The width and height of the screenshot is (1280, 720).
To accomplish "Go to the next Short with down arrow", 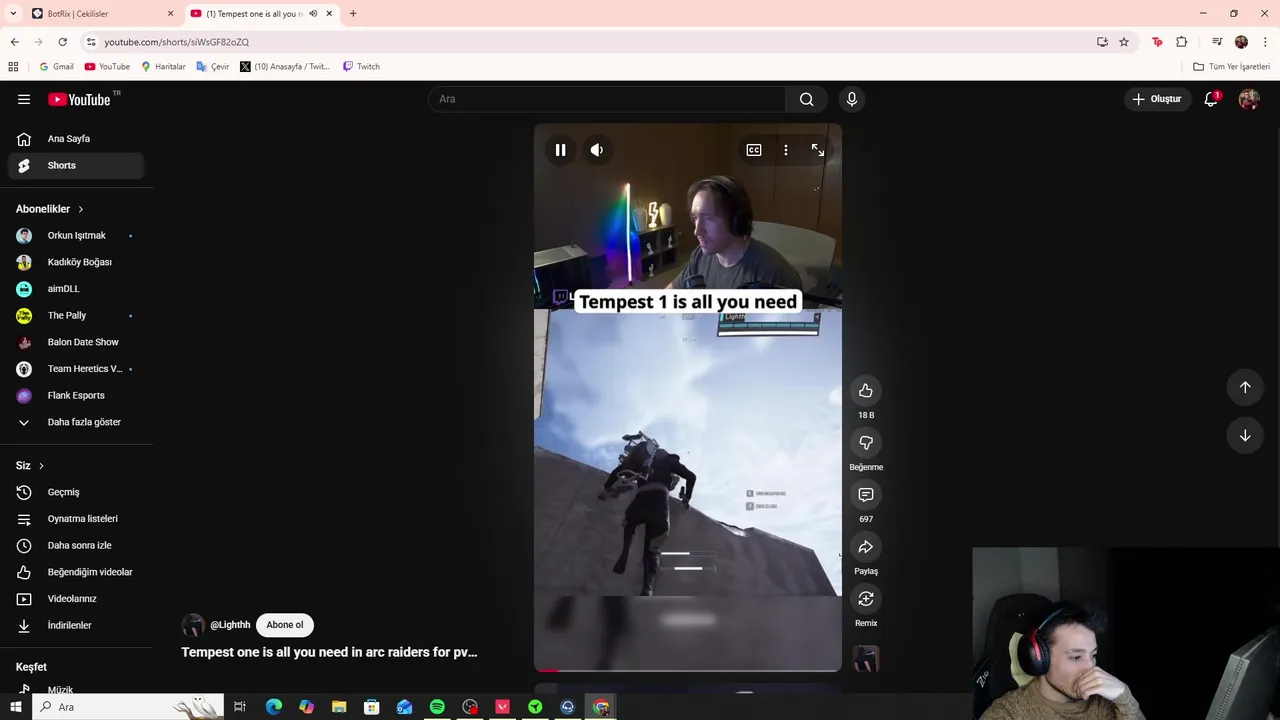I will 1245,435.
